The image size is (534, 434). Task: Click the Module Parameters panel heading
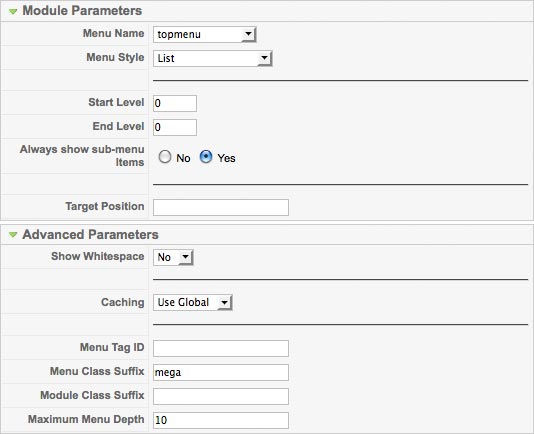tap(82, 11)
